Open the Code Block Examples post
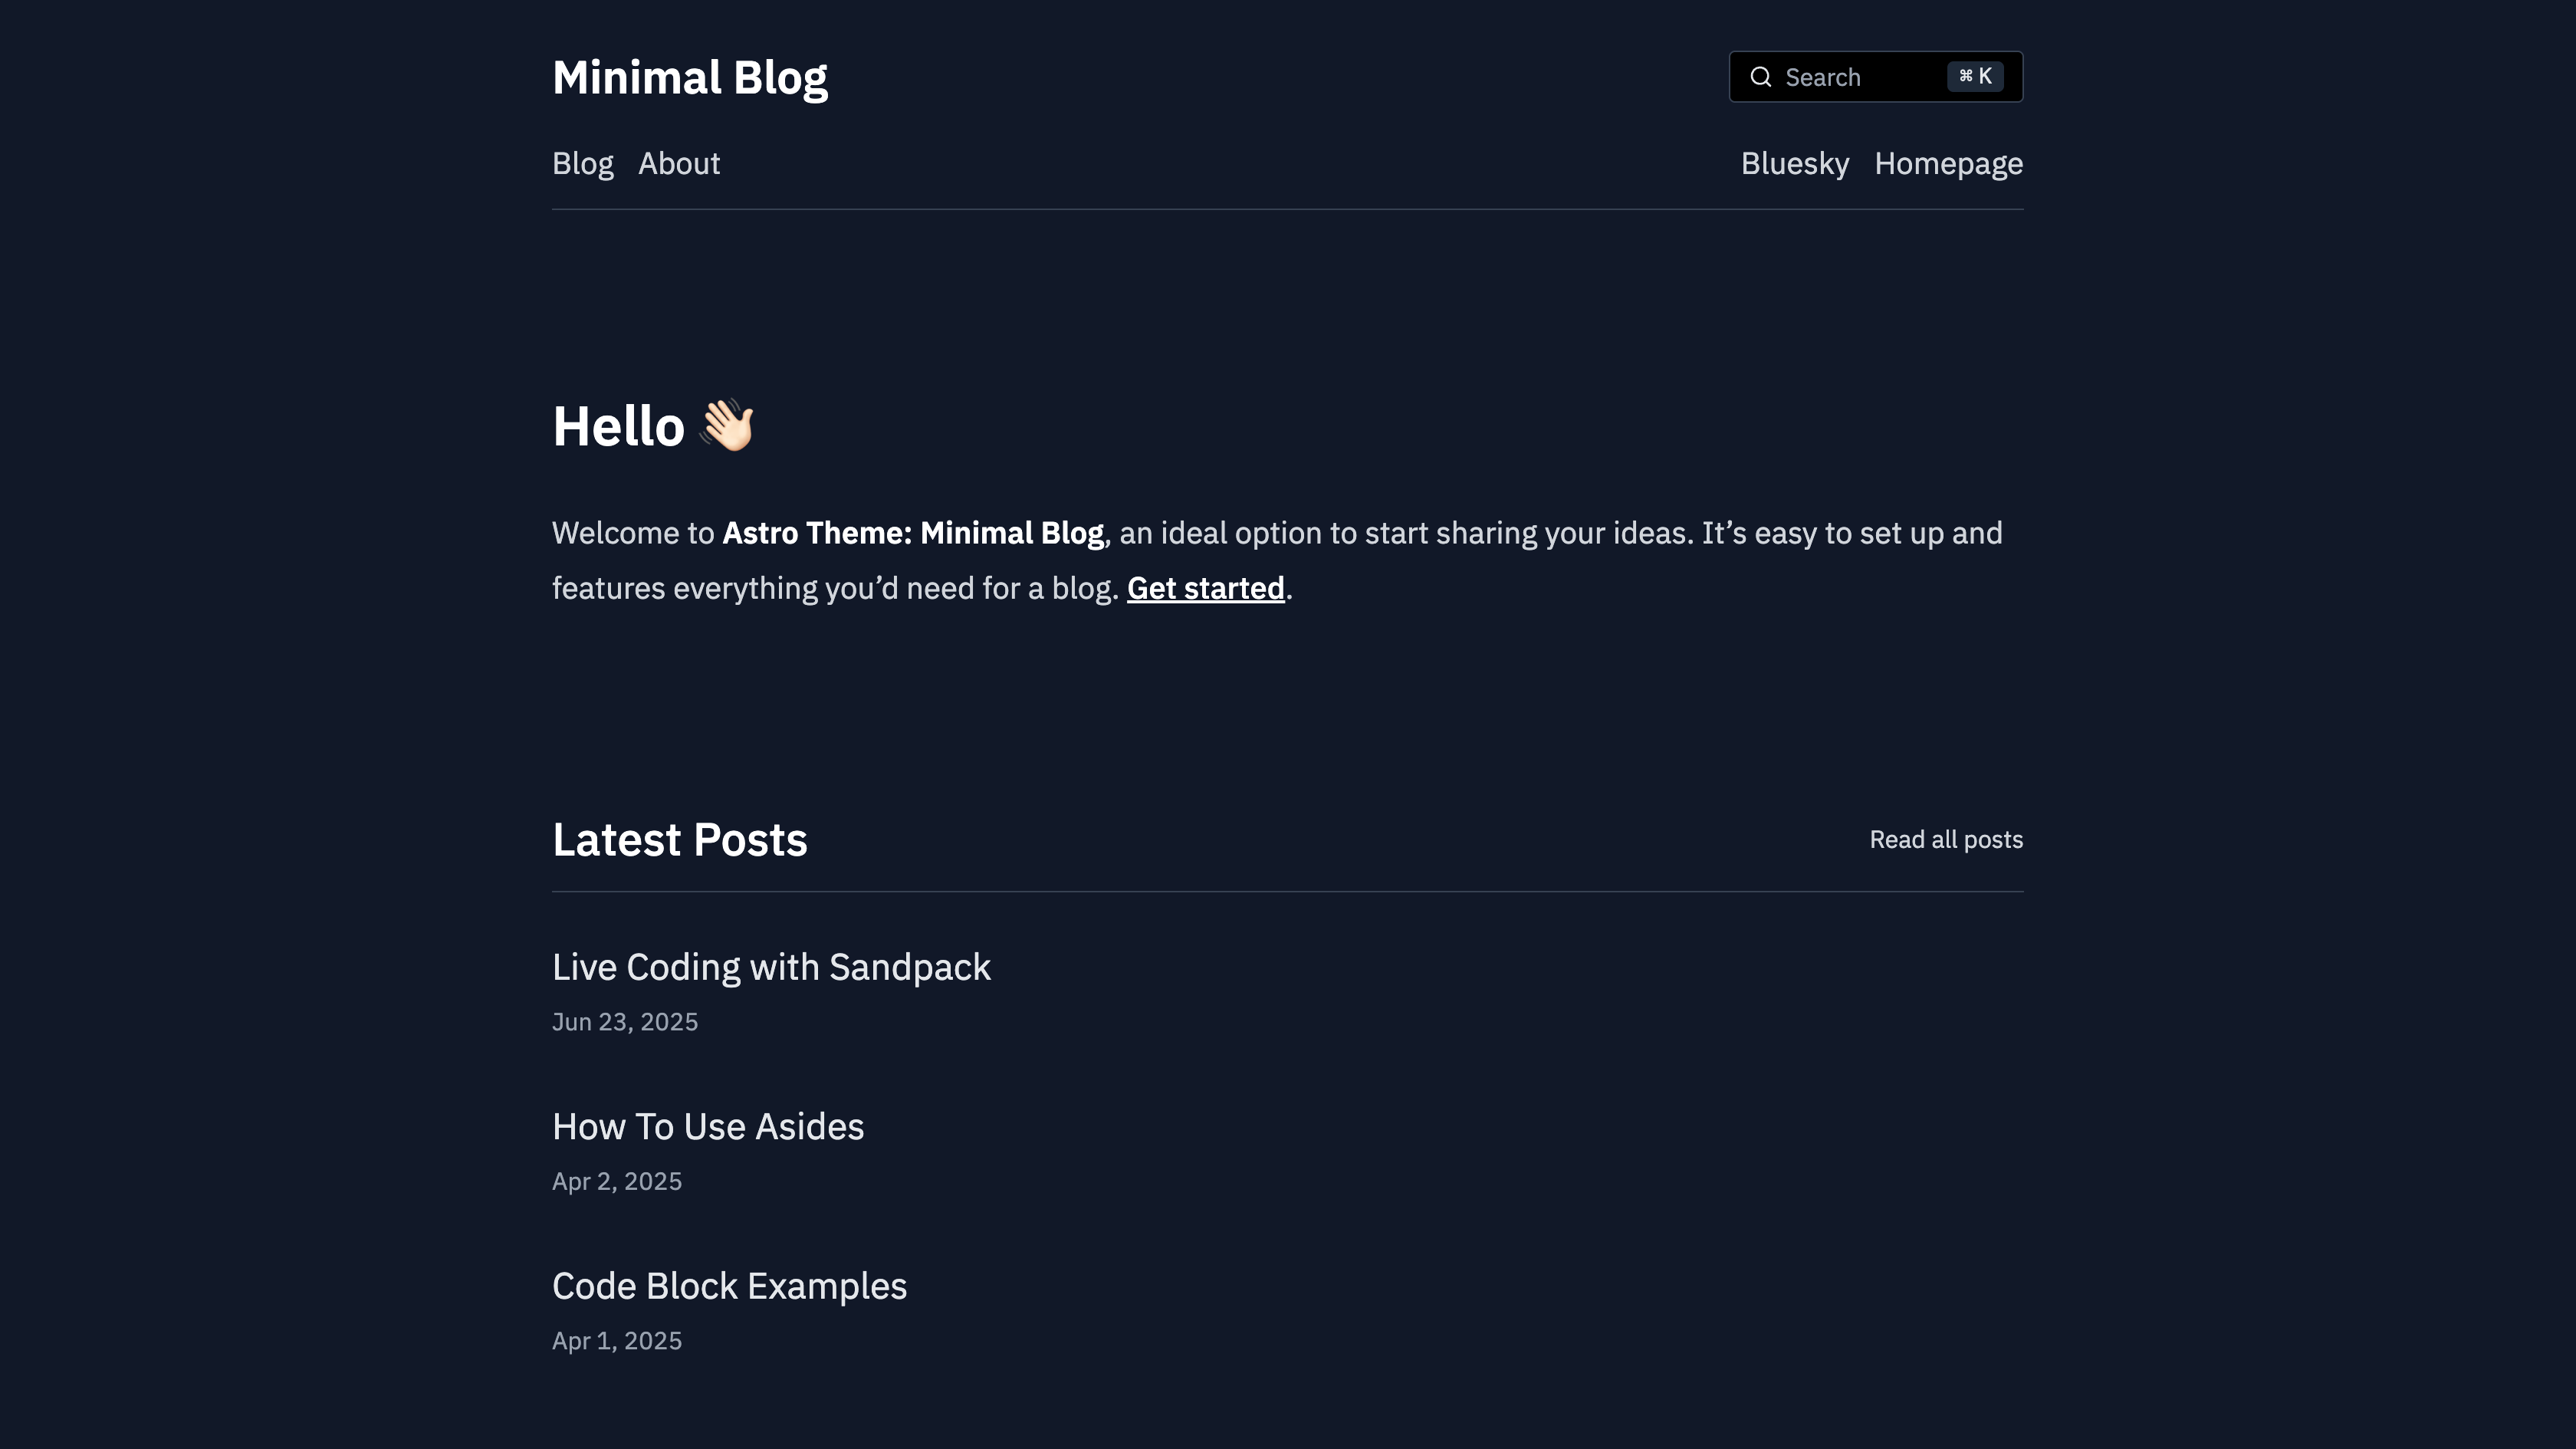Screen dimensions: 2576x1449 click(x=729, y=1286)
